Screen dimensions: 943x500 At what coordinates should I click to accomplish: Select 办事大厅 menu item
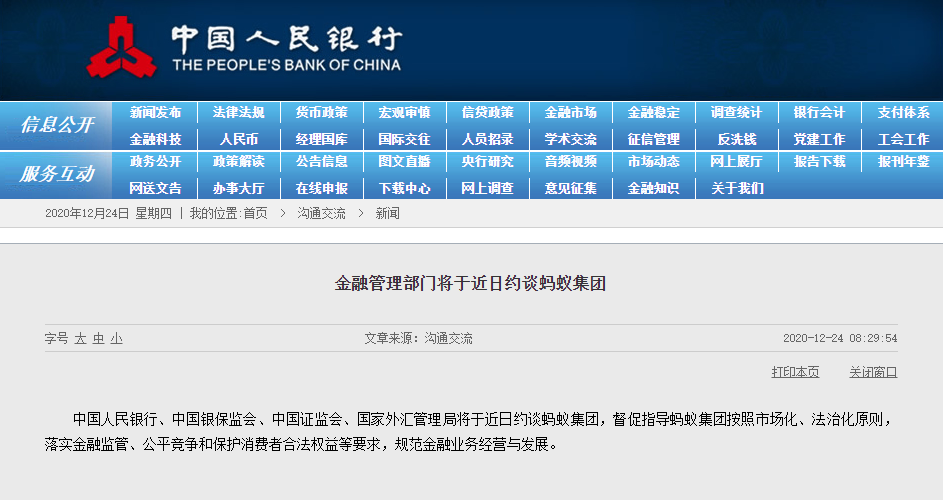(x=238, y=188)
